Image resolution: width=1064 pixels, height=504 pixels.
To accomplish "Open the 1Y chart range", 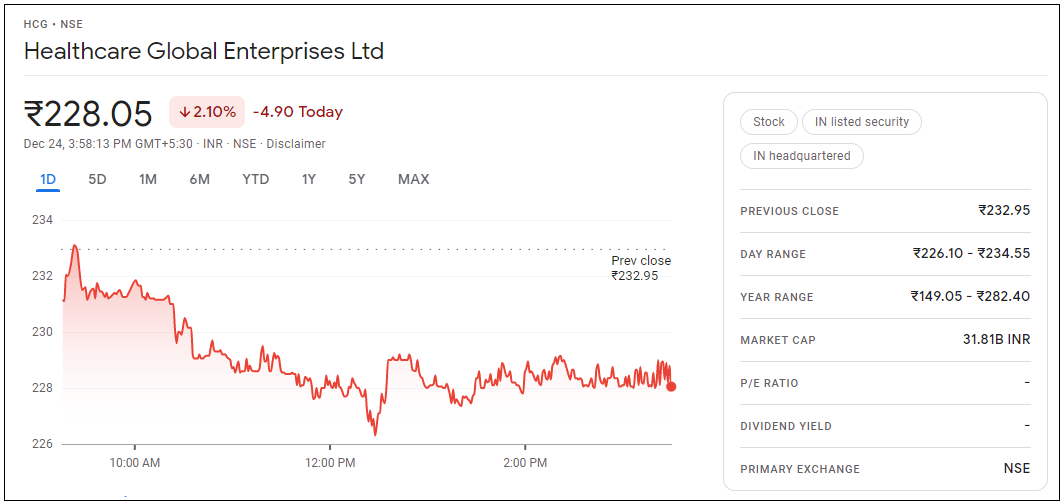I will [309, 180].
